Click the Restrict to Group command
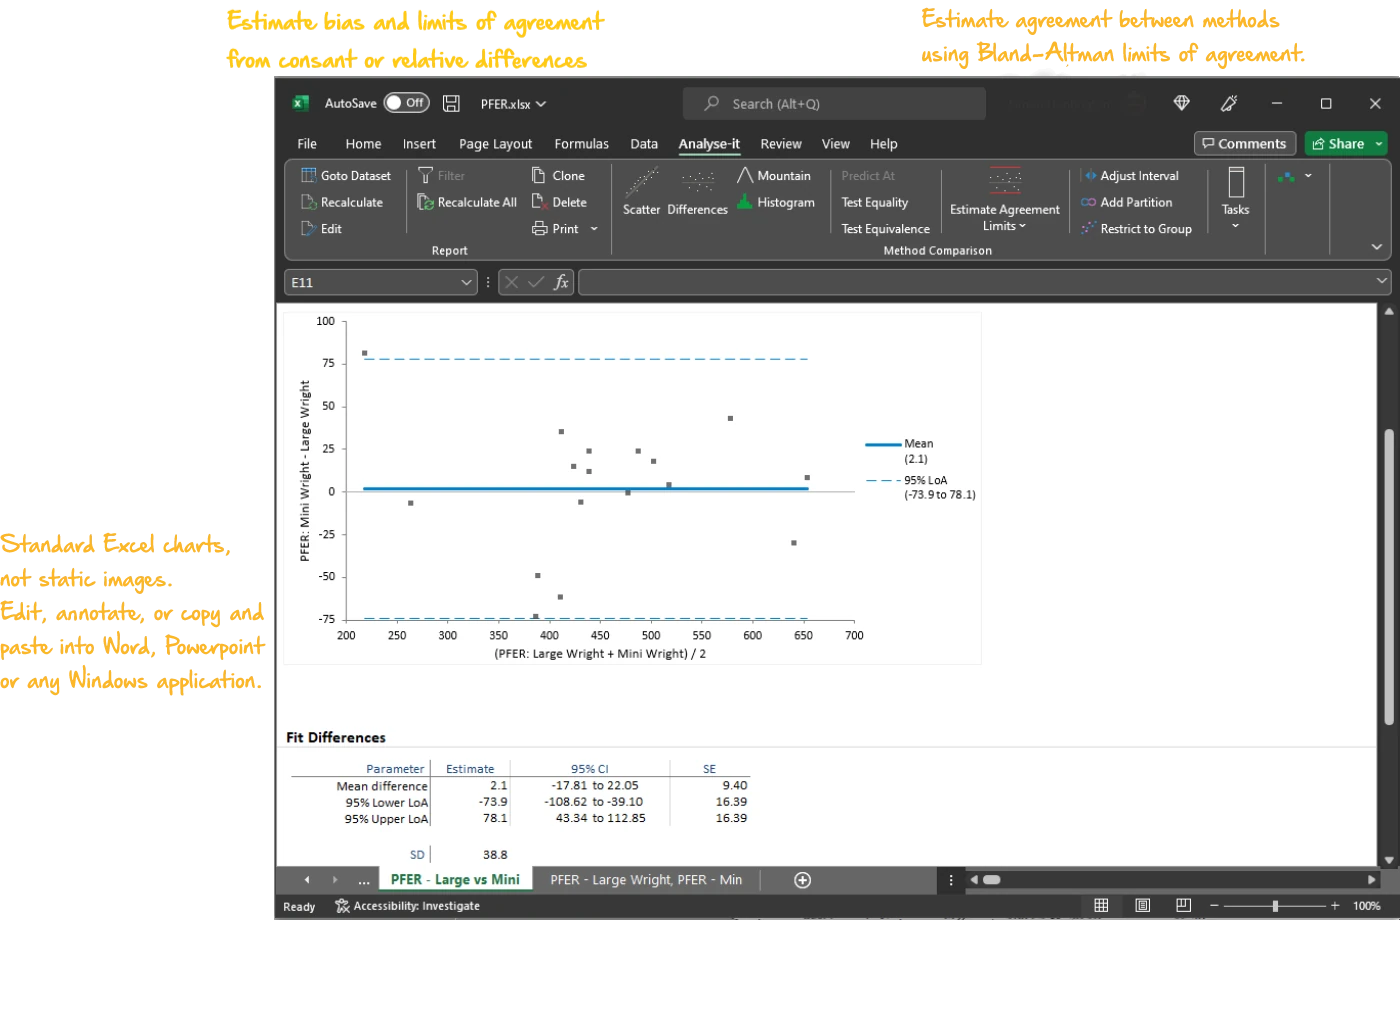The width and height of the screenshot is (1400, 1009). [1137, 229]
